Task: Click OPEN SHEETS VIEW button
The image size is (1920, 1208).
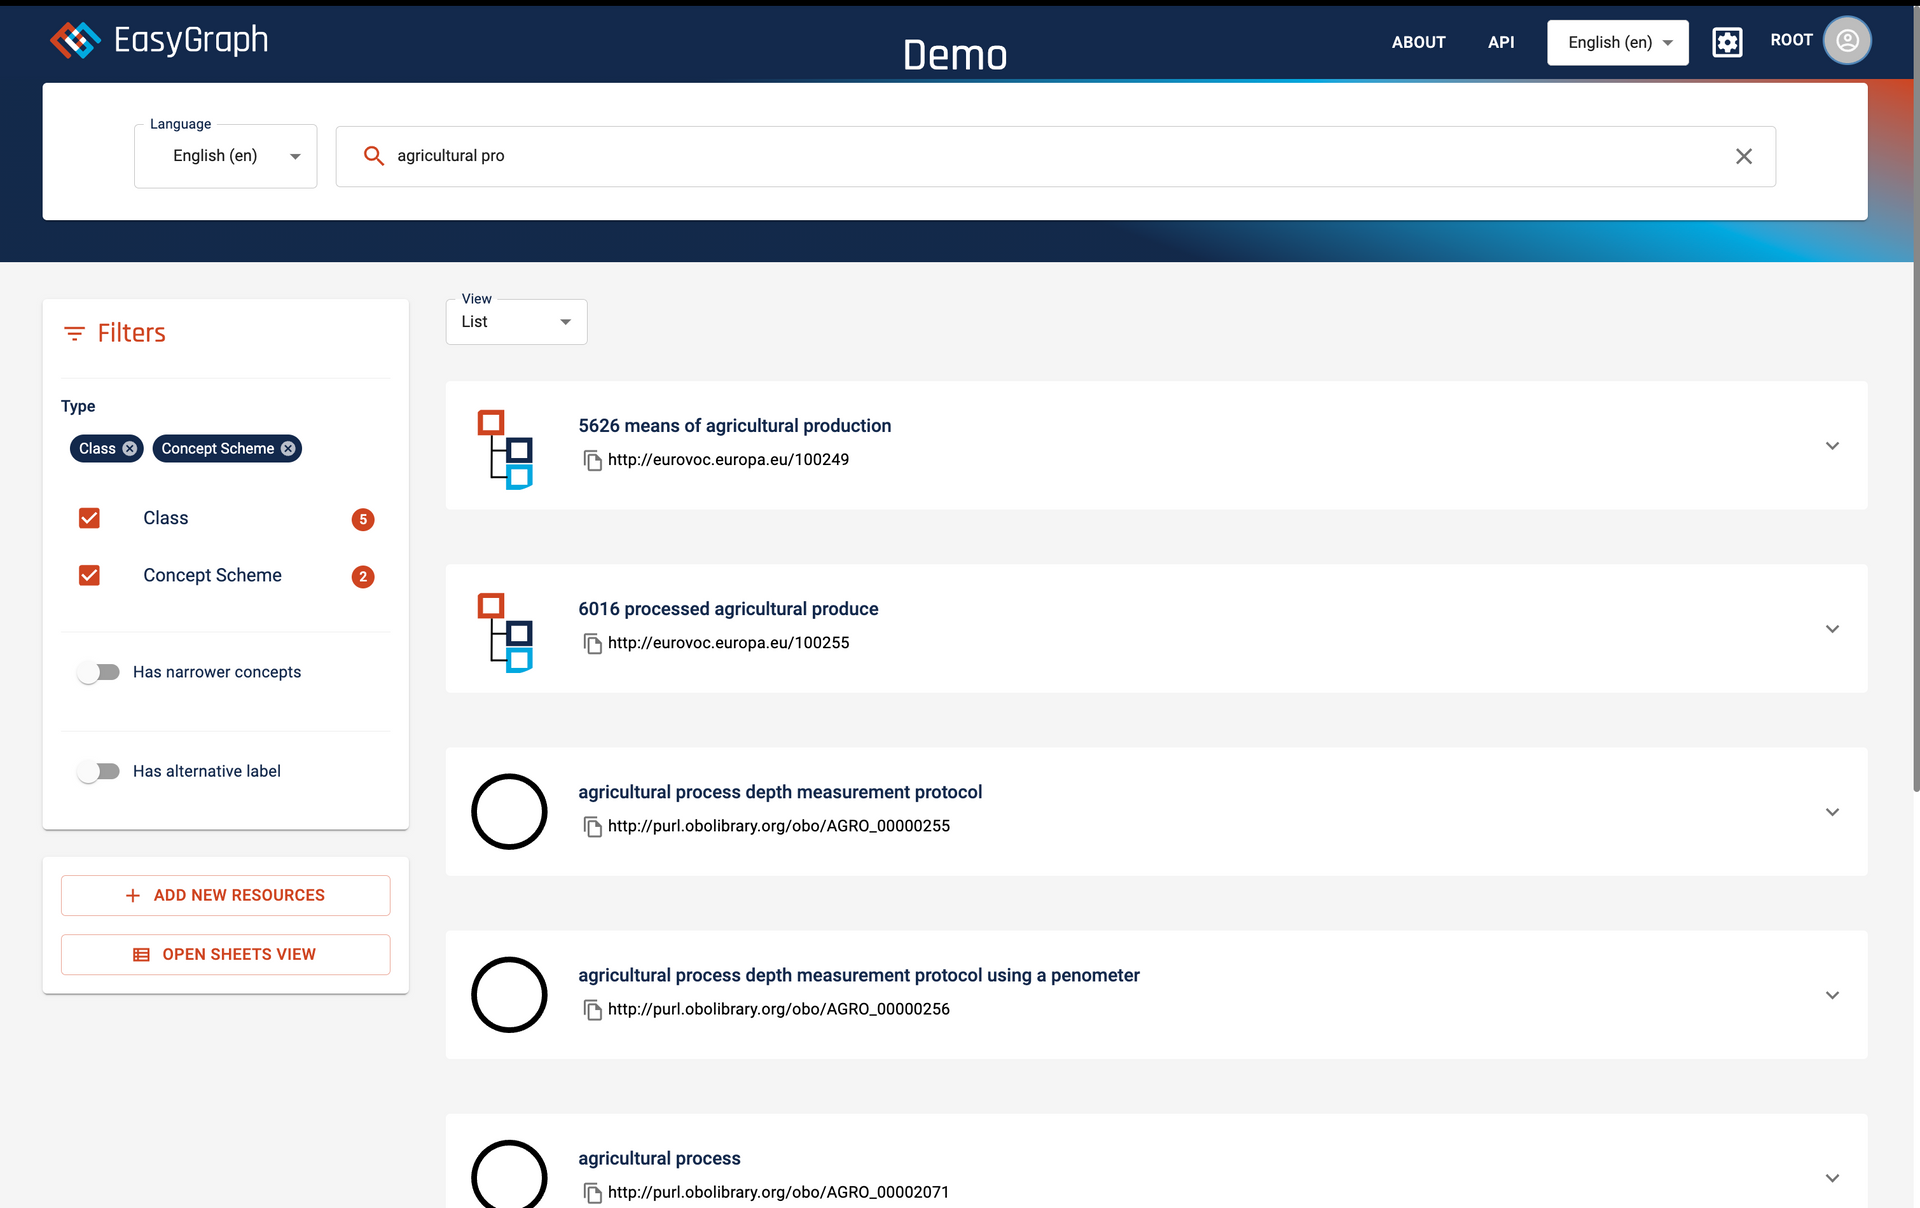Action: 226,954
